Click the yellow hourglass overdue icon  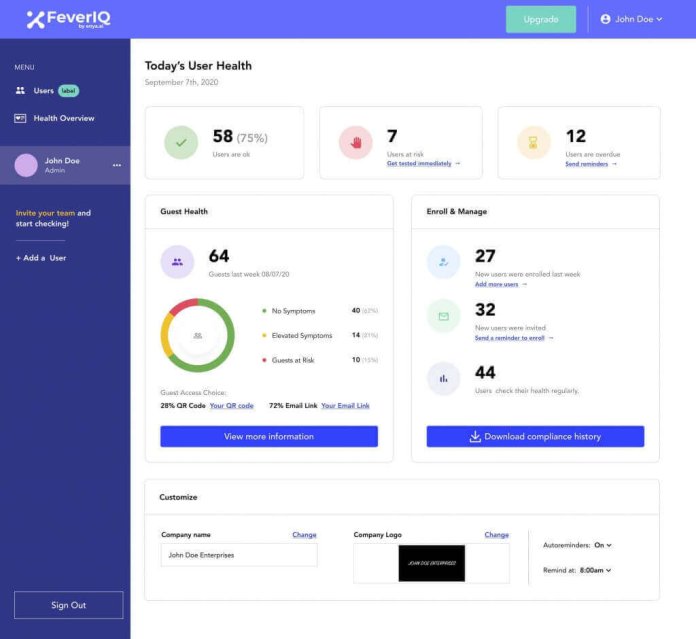[533, 143]
